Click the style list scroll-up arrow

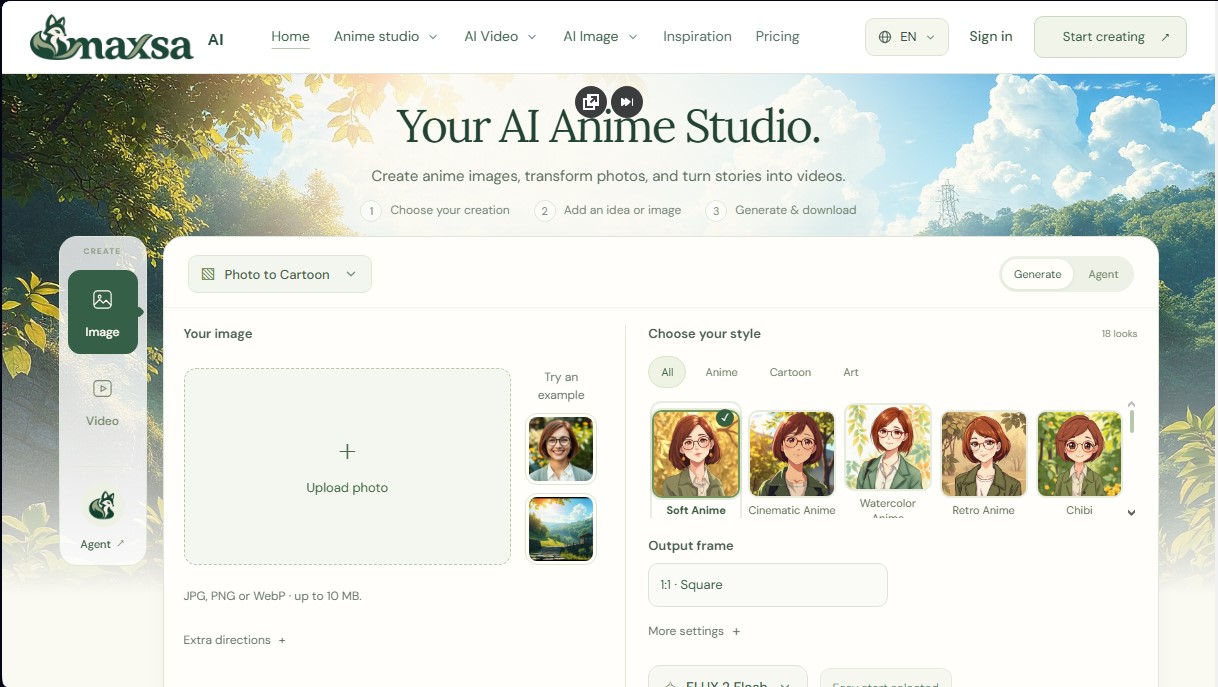click(x=1132, y=404)
